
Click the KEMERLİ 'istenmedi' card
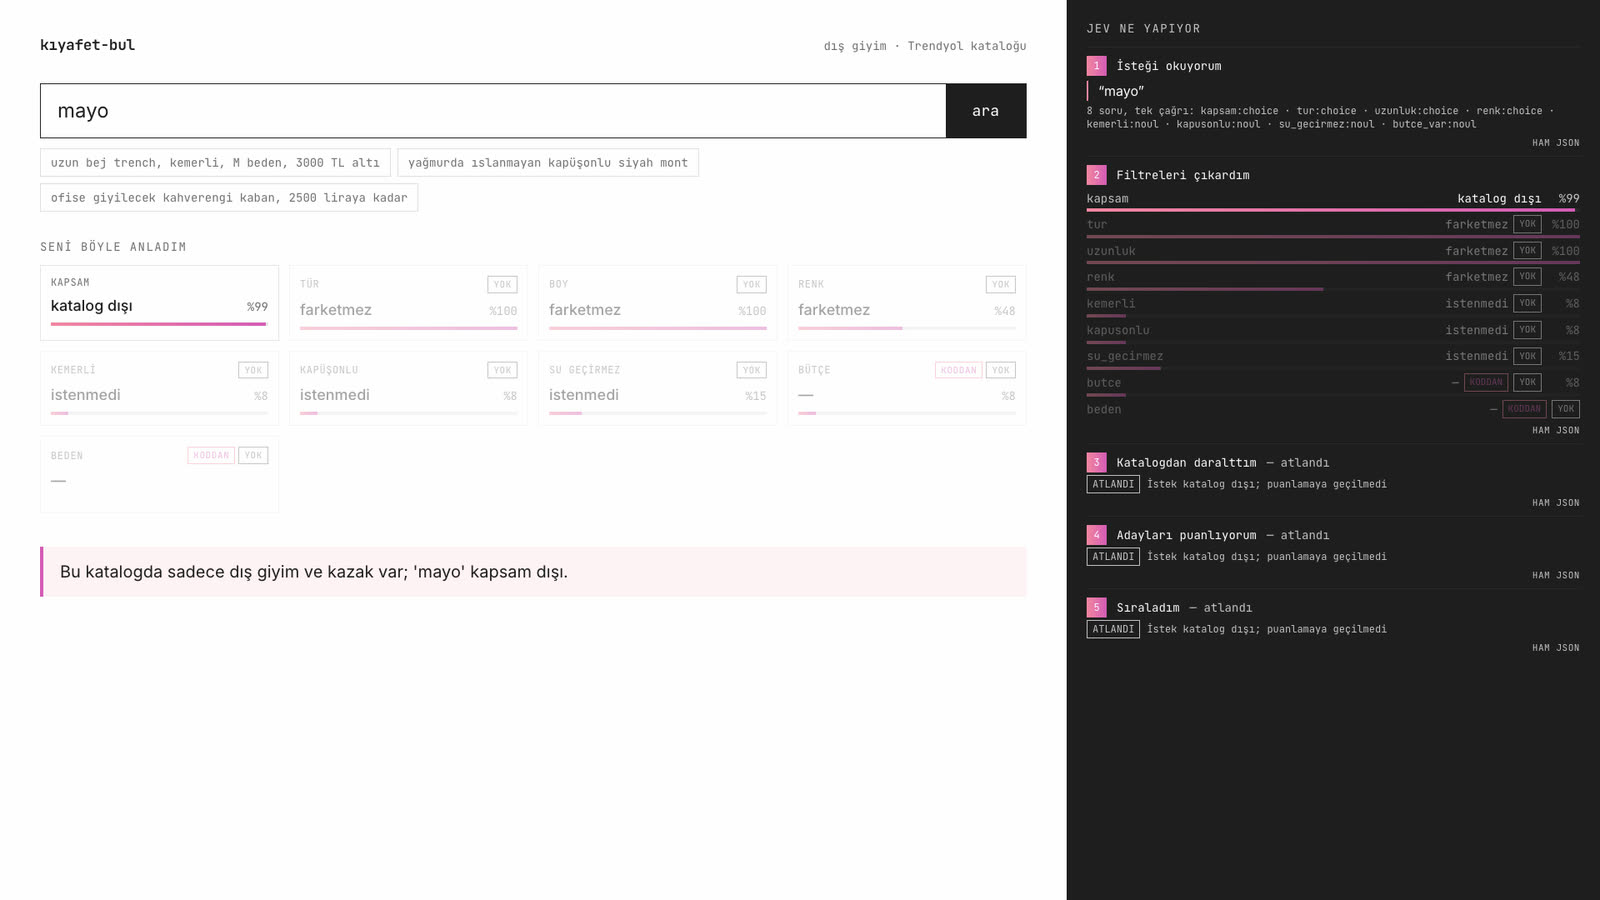click(x=159, y=388)
